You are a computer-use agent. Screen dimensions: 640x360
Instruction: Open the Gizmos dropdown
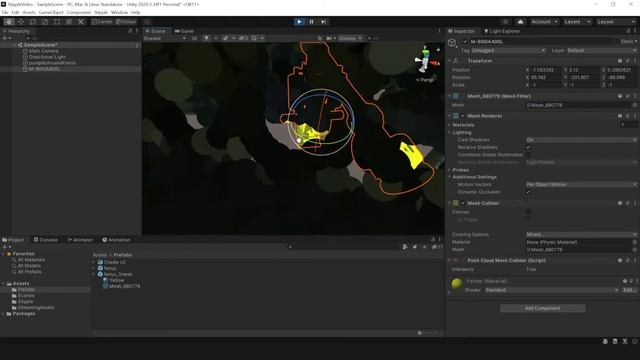[350, 38]
